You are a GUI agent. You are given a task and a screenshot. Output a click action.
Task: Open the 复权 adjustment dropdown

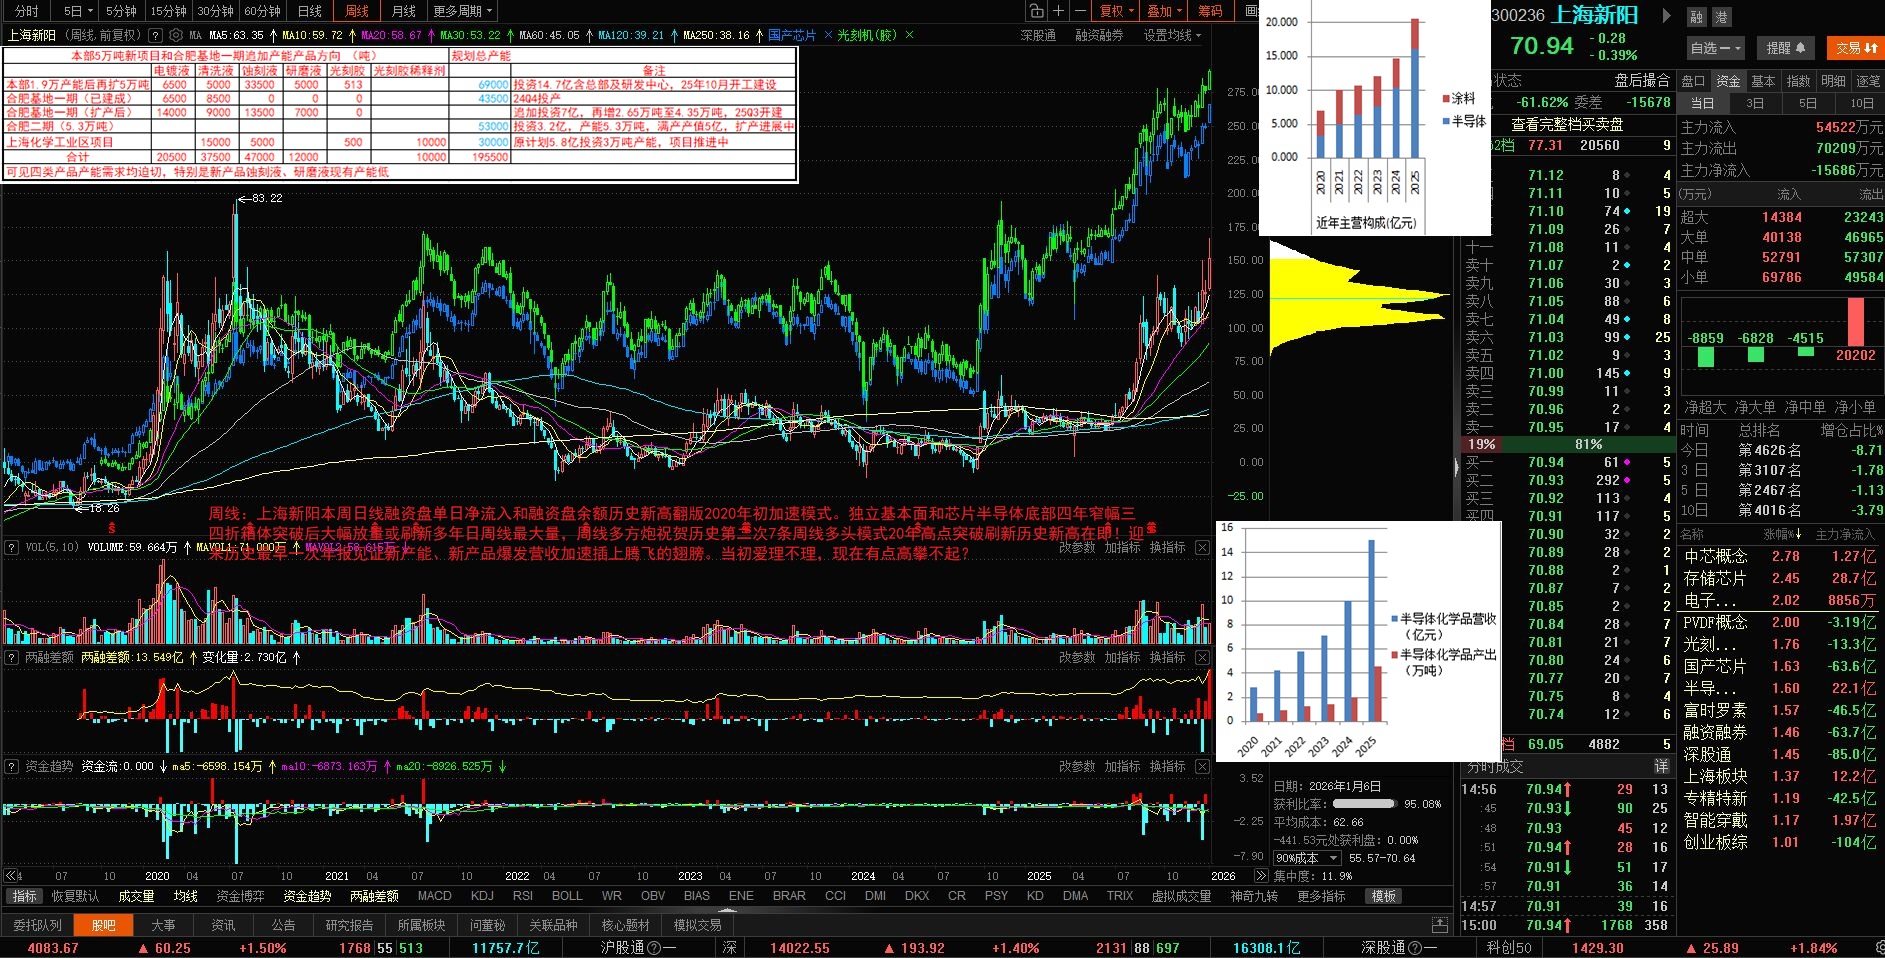pos(1116,11)
